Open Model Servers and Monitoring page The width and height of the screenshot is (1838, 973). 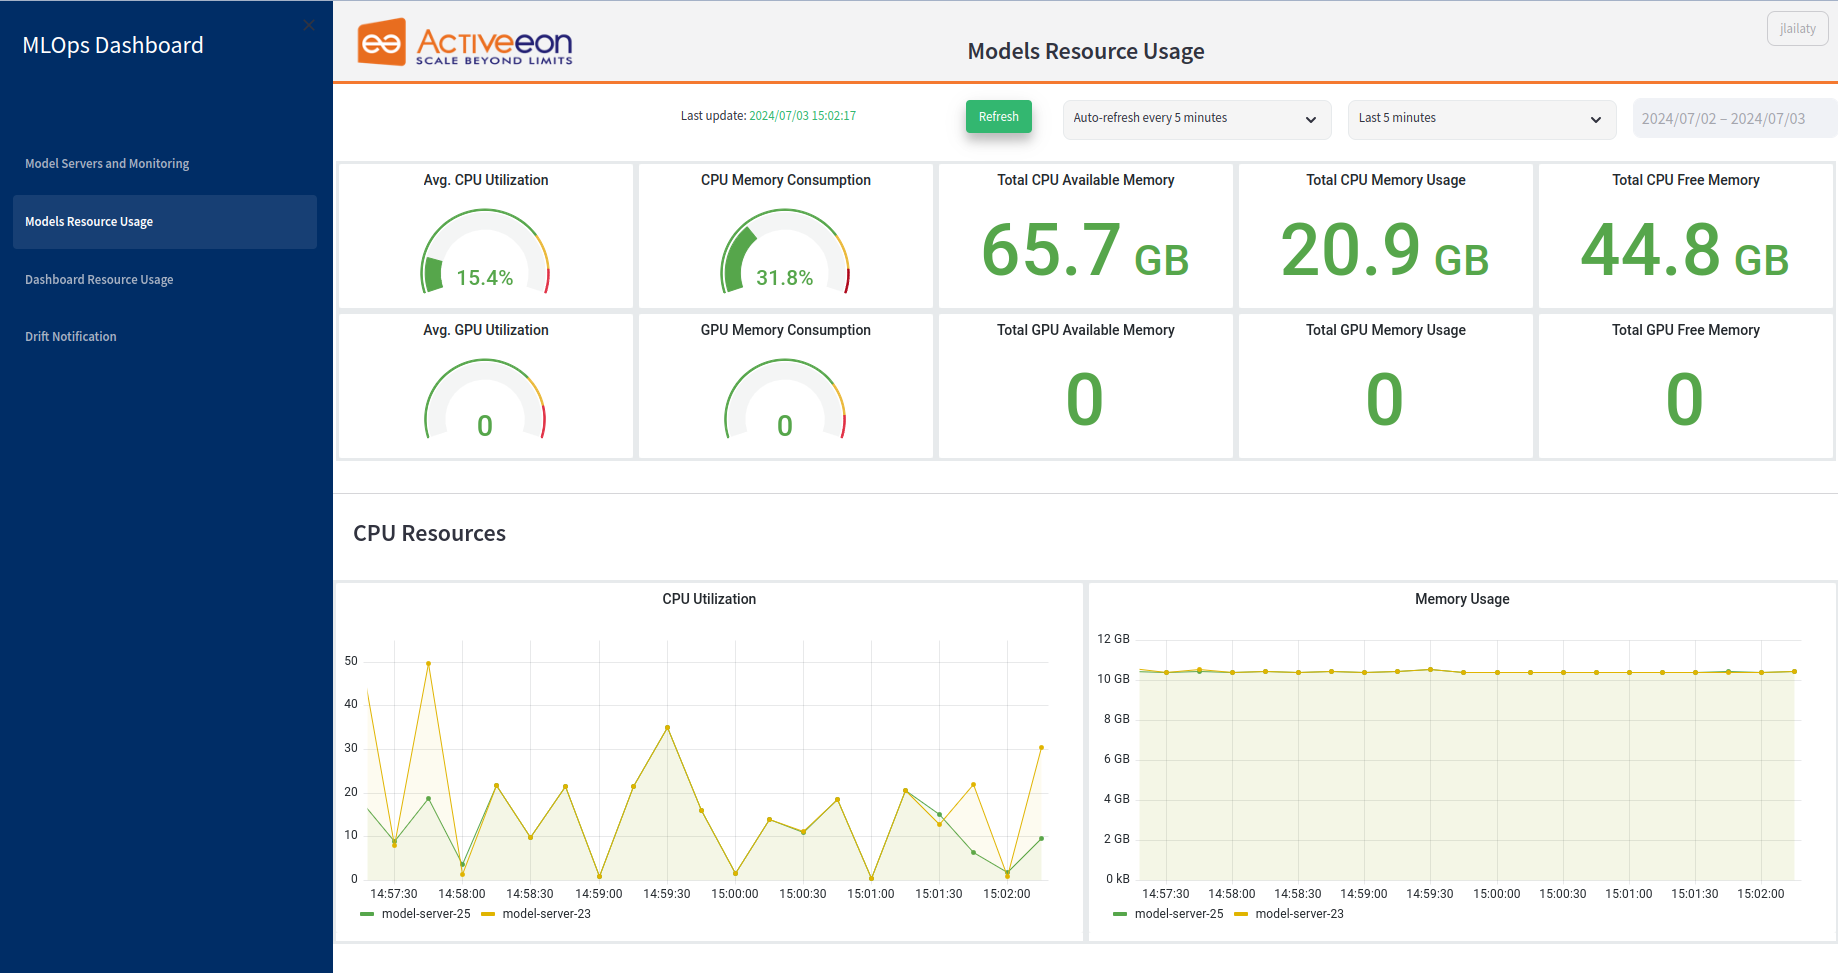click(107, 164)
